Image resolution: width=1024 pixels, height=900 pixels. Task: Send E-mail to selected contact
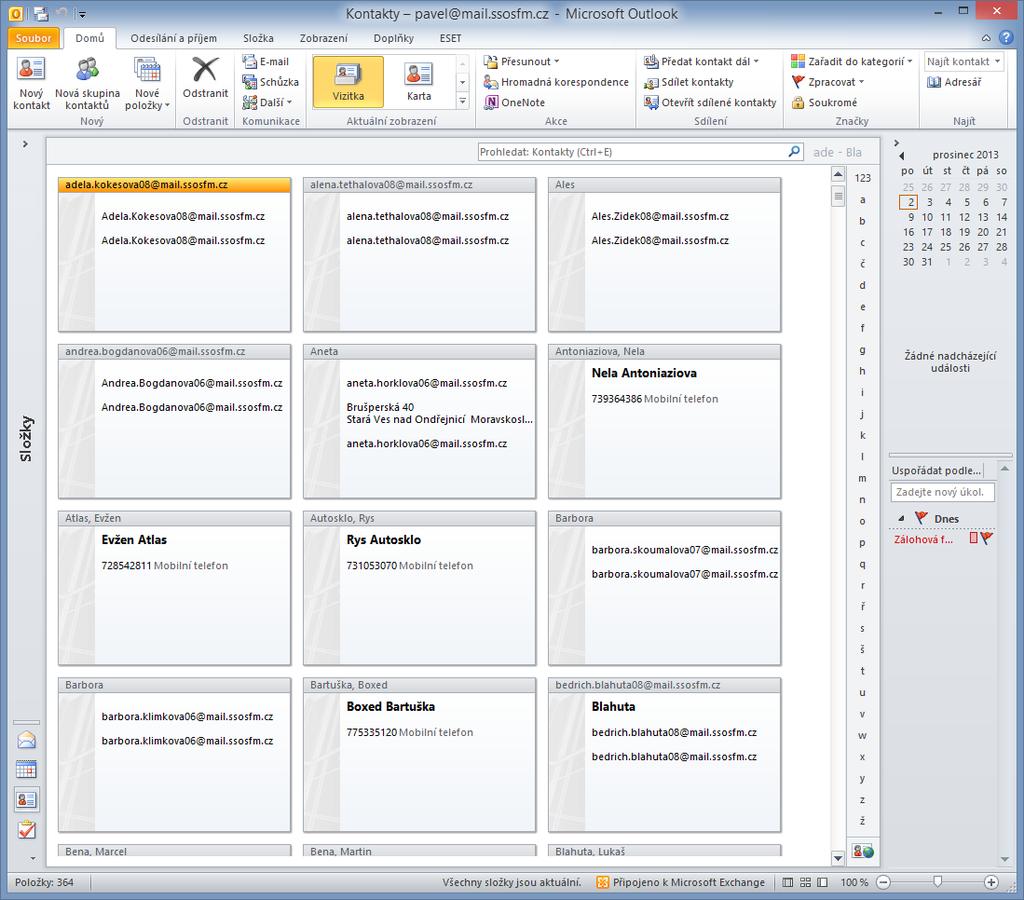(x=266, y=61)
